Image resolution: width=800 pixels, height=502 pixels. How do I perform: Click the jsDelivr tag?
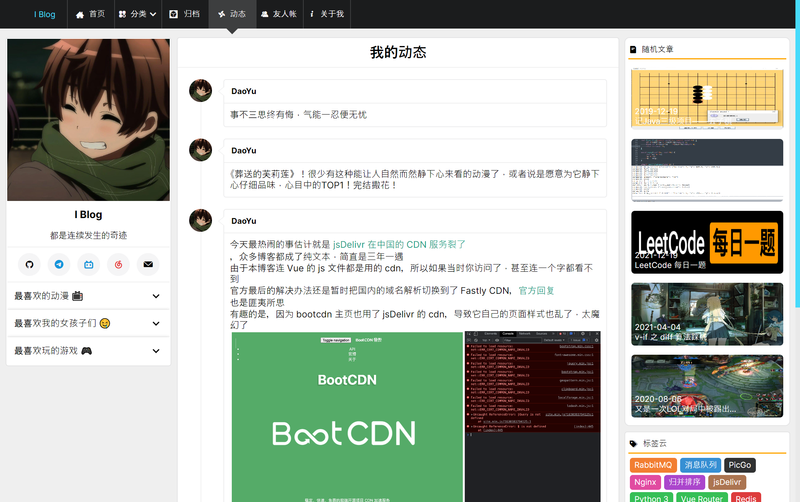coord(727,482)
